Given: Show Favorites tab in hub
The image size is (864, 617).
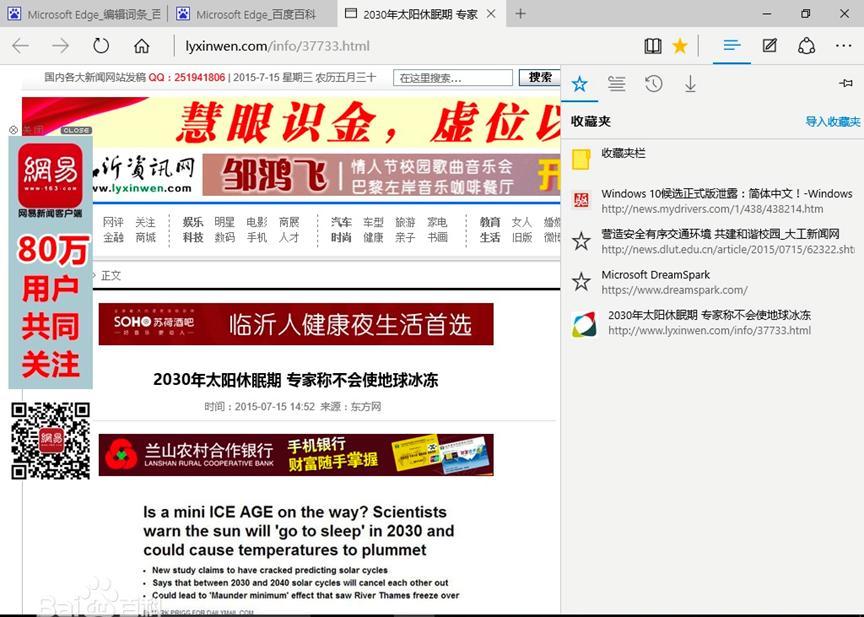Looking at the screenshot, I should (x=579, y=84).
